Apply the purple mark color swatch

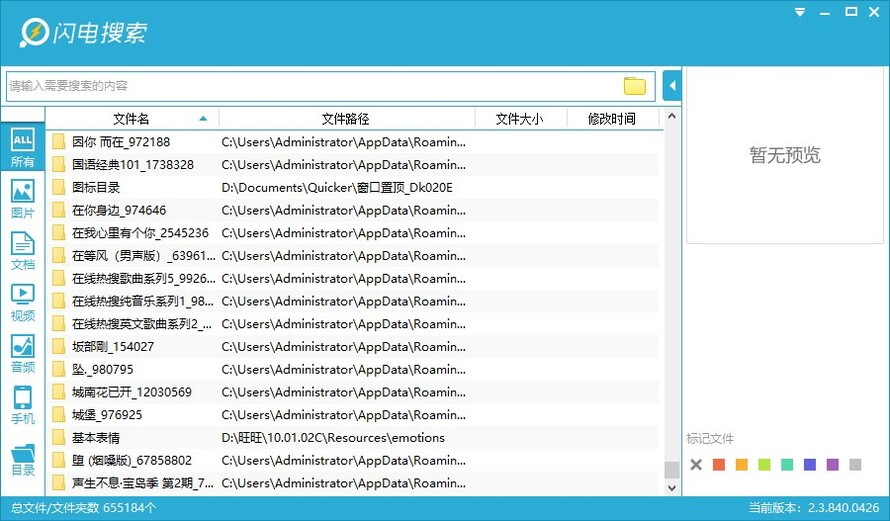(833, 465)
